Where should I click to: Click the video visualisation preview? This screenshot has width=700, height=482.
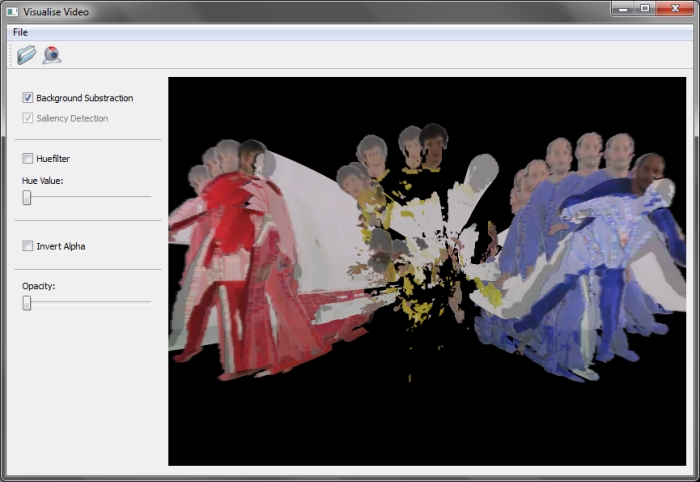coord(427,271)
